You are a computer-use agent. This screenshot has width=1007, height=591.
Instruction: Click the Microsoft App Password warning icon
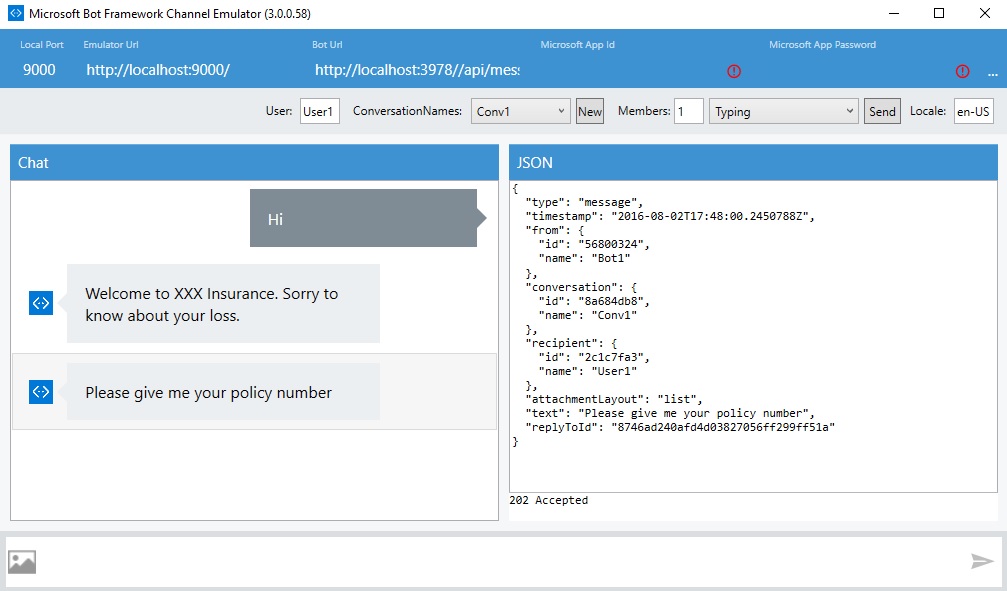[x=962, y=71]
